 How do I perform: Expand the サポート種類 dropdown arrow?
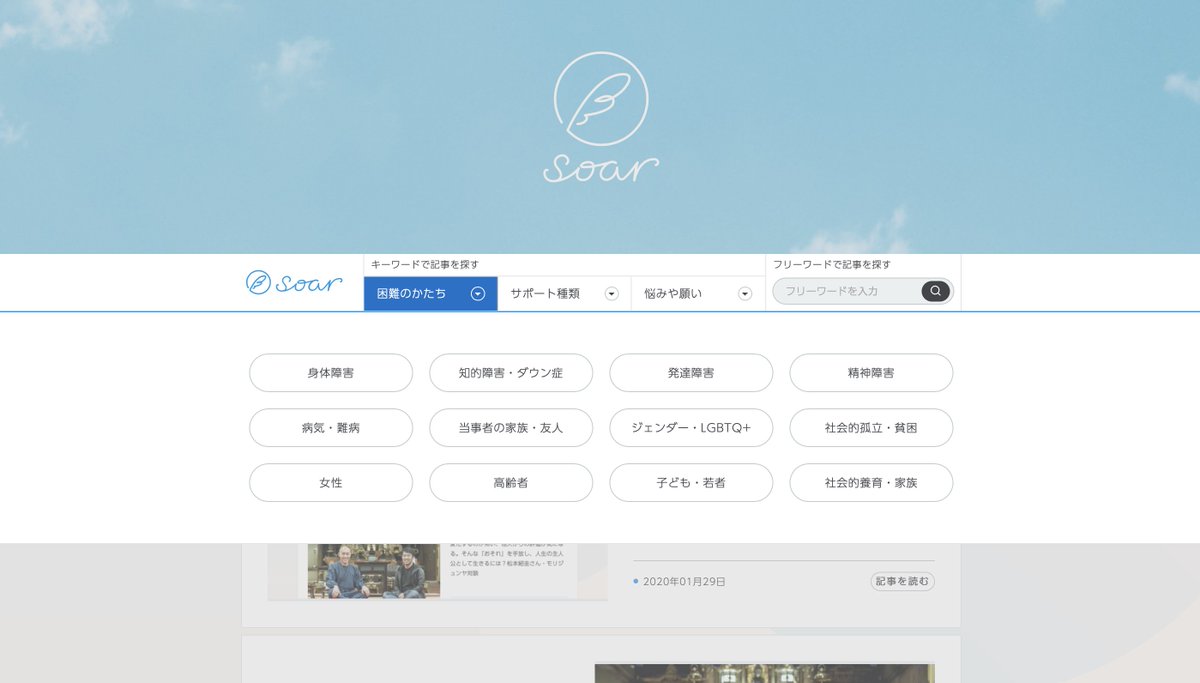point(612,294)
